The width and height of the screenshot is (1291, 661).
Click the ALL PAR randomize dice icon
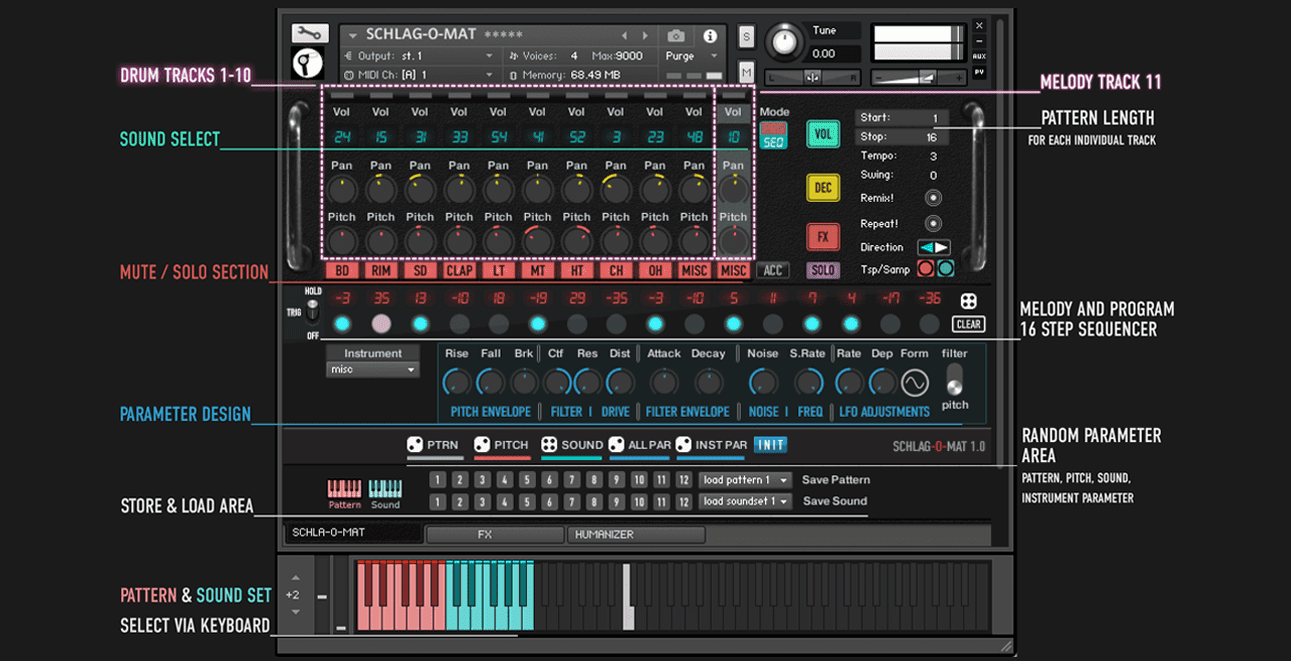(616, 445)
